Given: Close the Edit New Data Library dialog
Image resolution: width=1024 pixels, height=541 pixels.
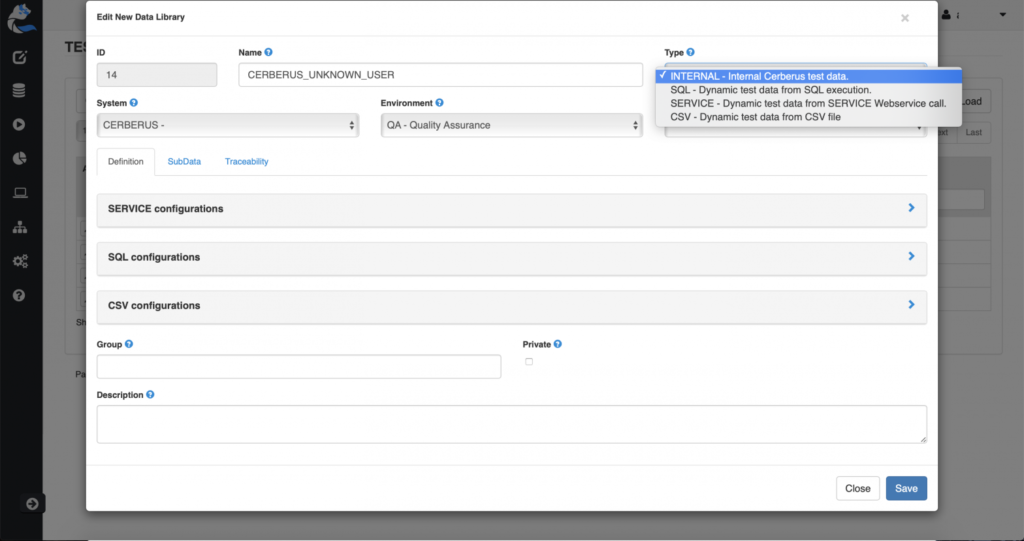Looking at the screenshot, I should point(904,18).
